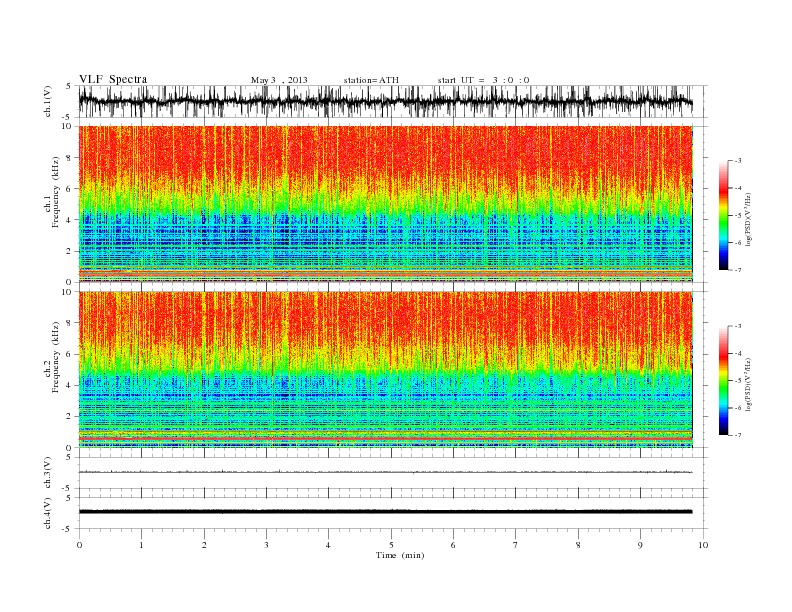Click the 'station=ATH' label
This screenshot has height=612, width=792.
(371, 80)
